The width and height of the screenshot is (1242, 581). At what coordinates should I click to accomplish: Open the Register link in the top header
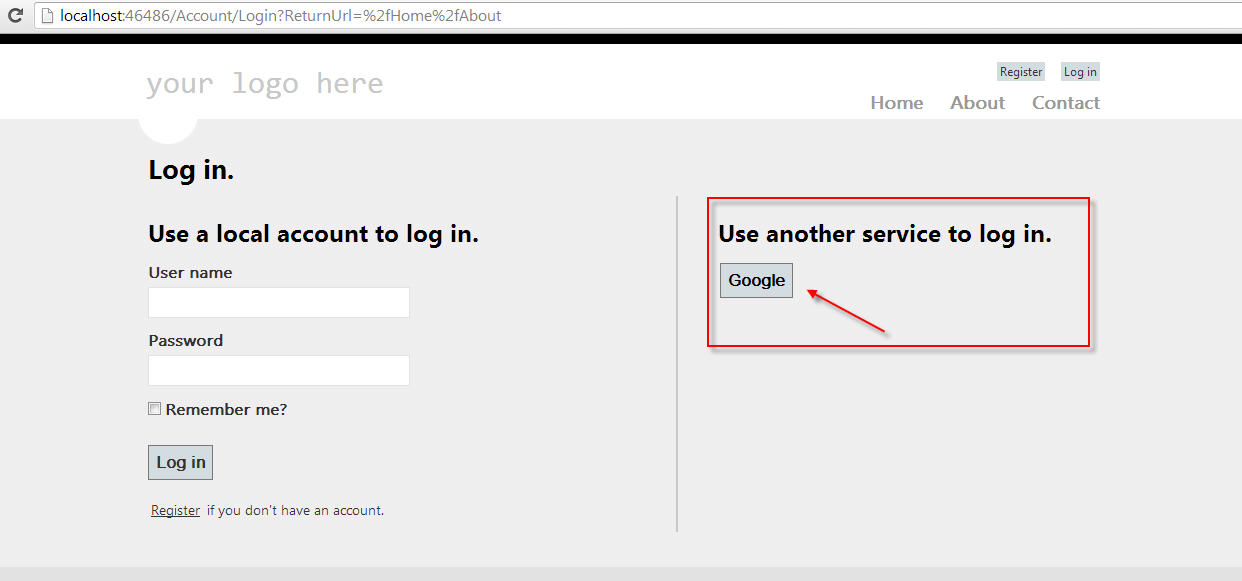pos(1021,72)
